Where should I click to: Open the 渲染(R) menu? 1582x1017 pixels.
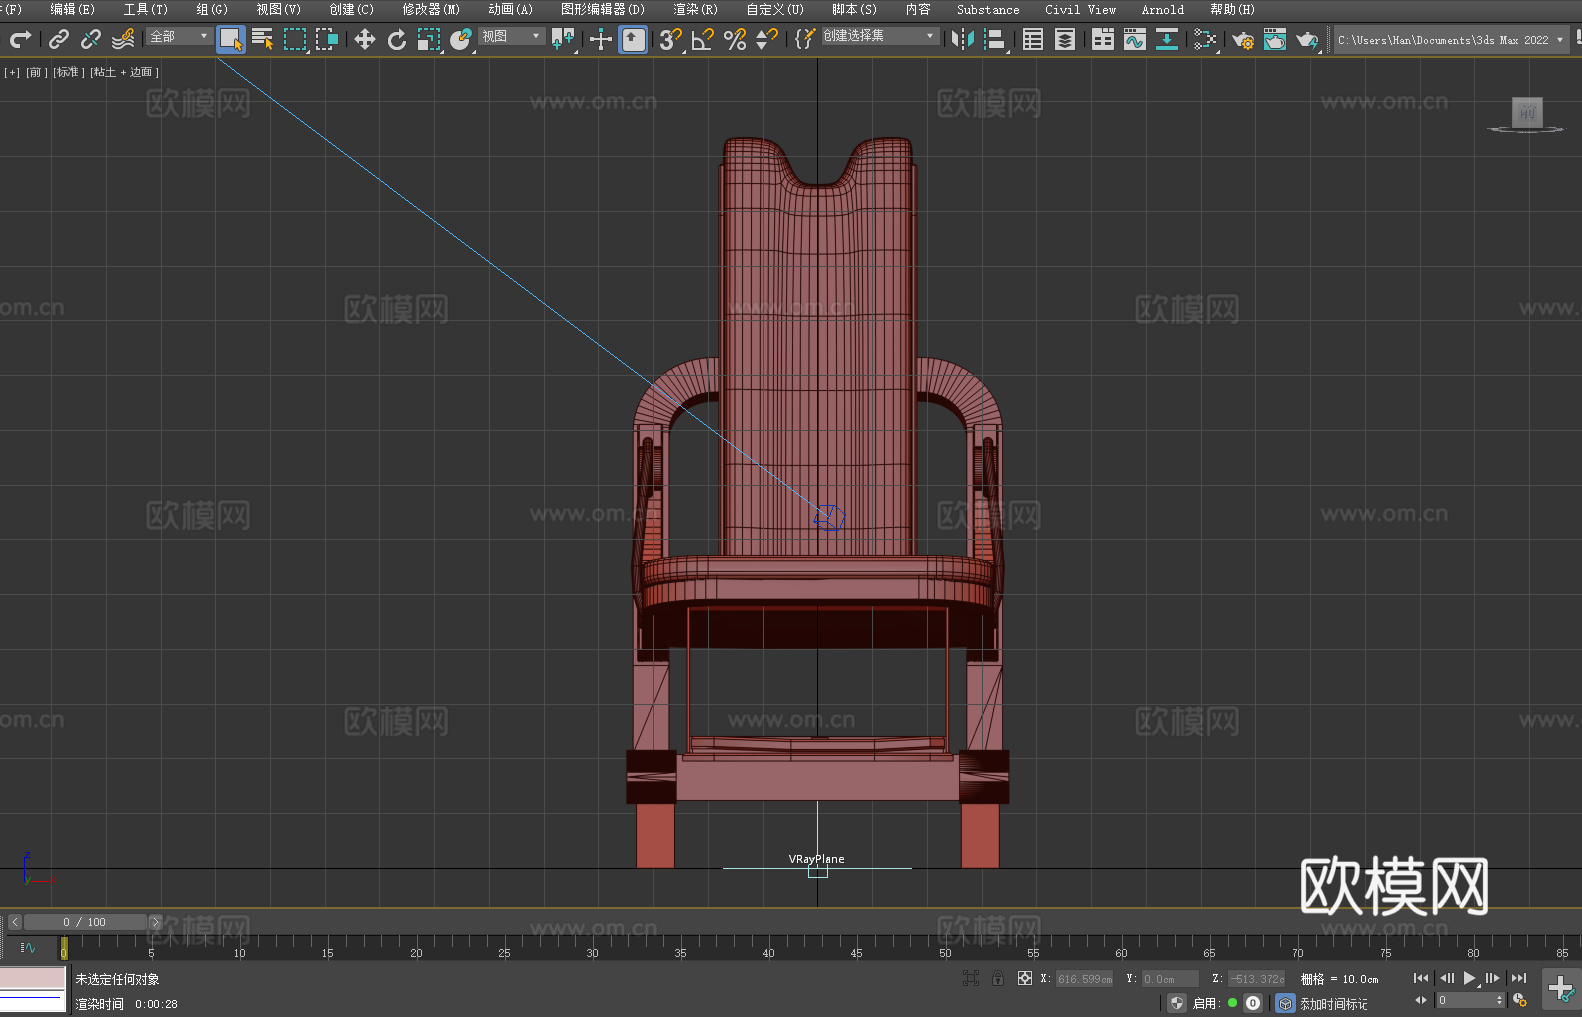(x=695, y=9)
